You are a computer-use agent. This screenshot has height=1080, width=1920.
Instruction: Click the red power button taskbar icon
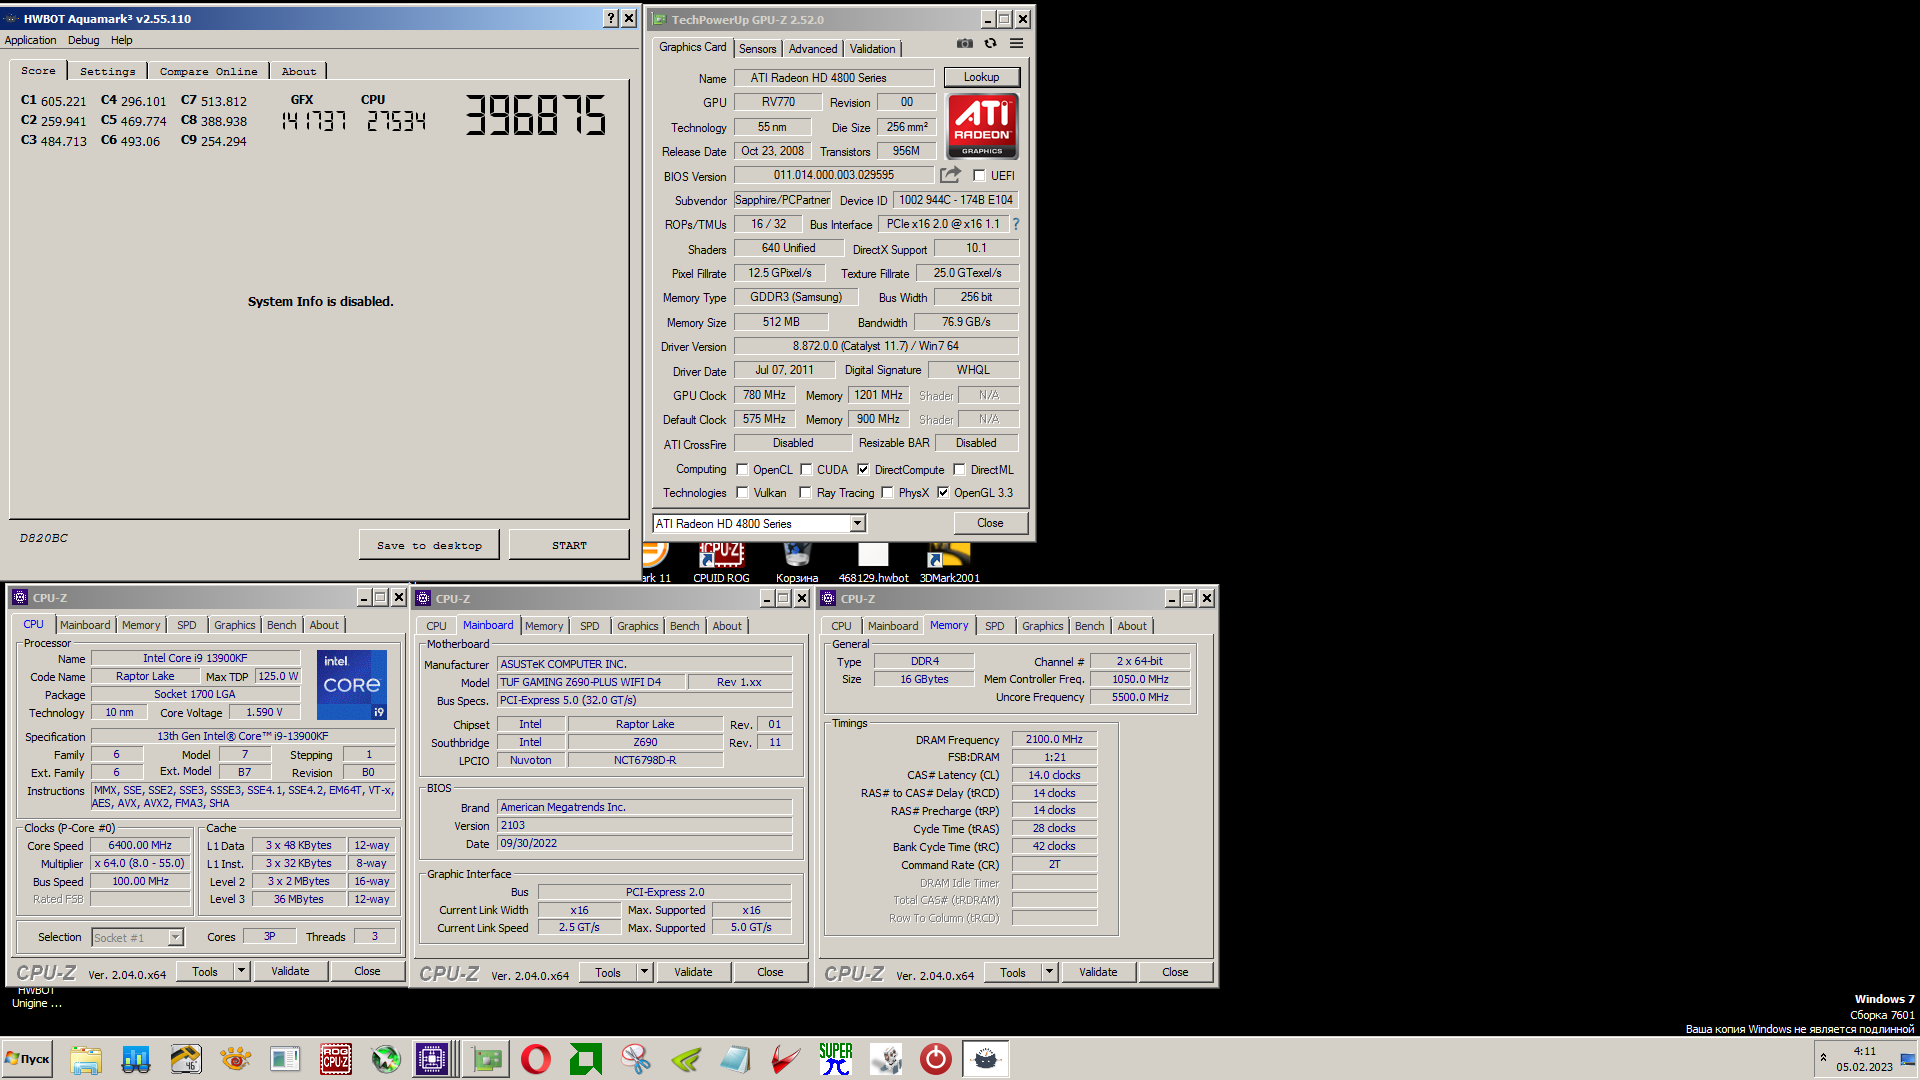pyautogui.click(x=936, y=1059)
